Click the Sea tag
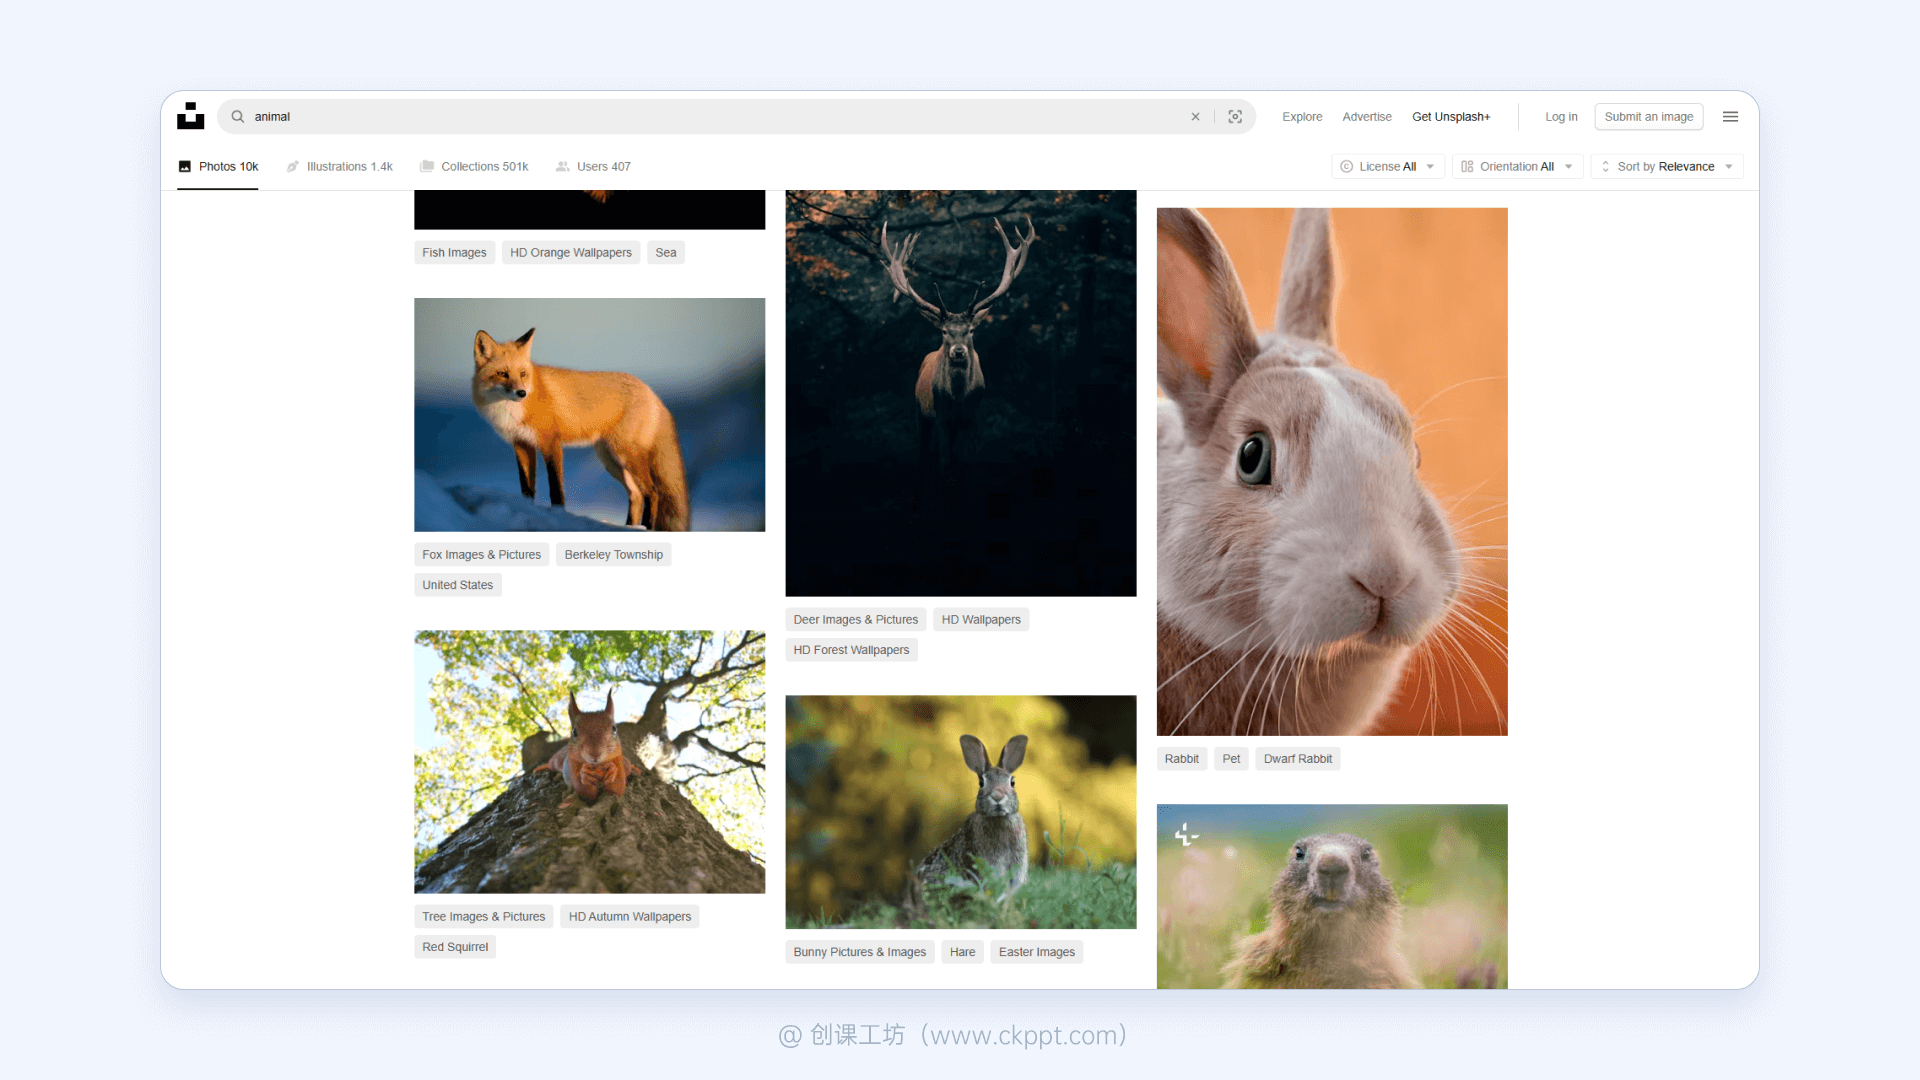This screenshot has width=1920, height=1080. pyautogui.click(x=666, y=253)
